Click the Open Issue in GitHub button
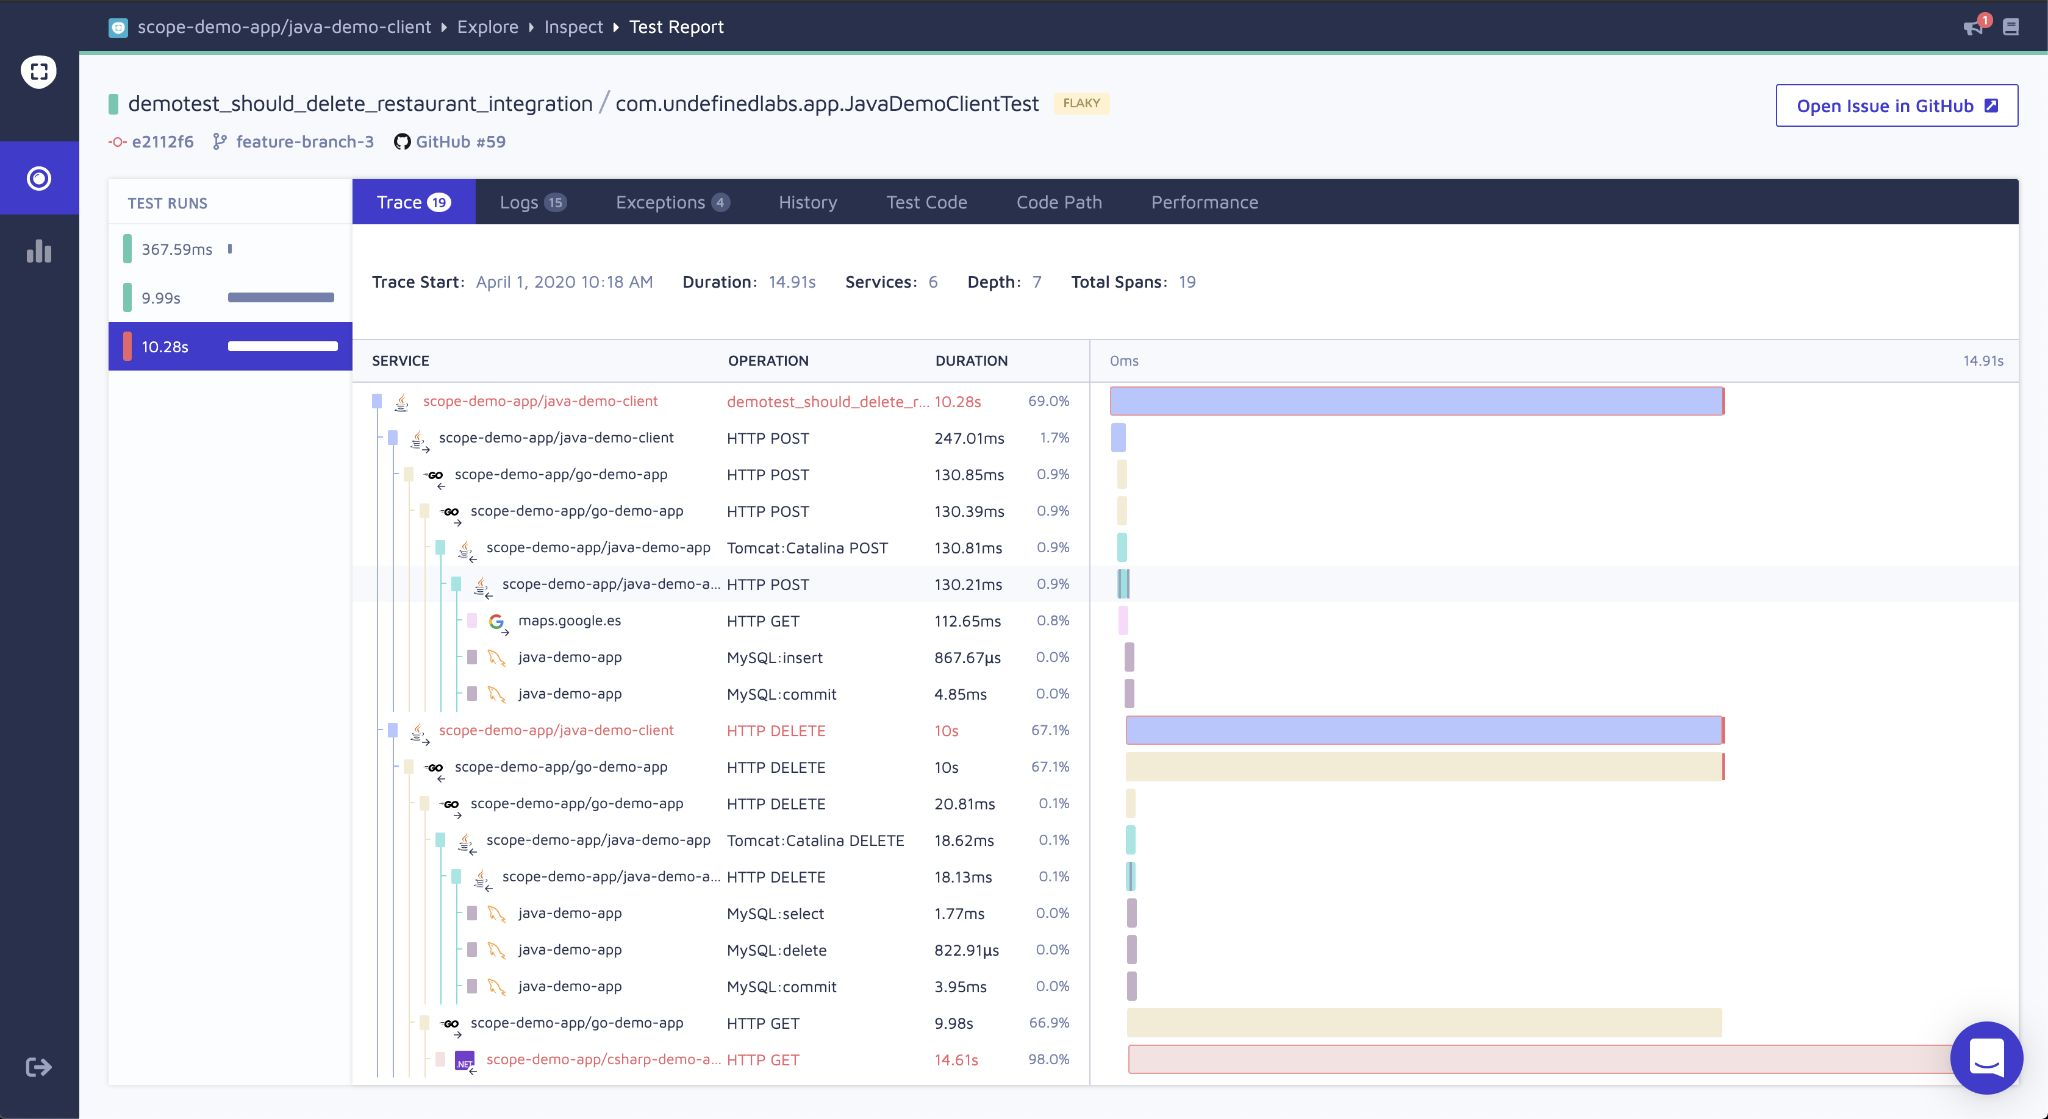The height and width of the screenshot is (1119, 2048). point(1896,105)
